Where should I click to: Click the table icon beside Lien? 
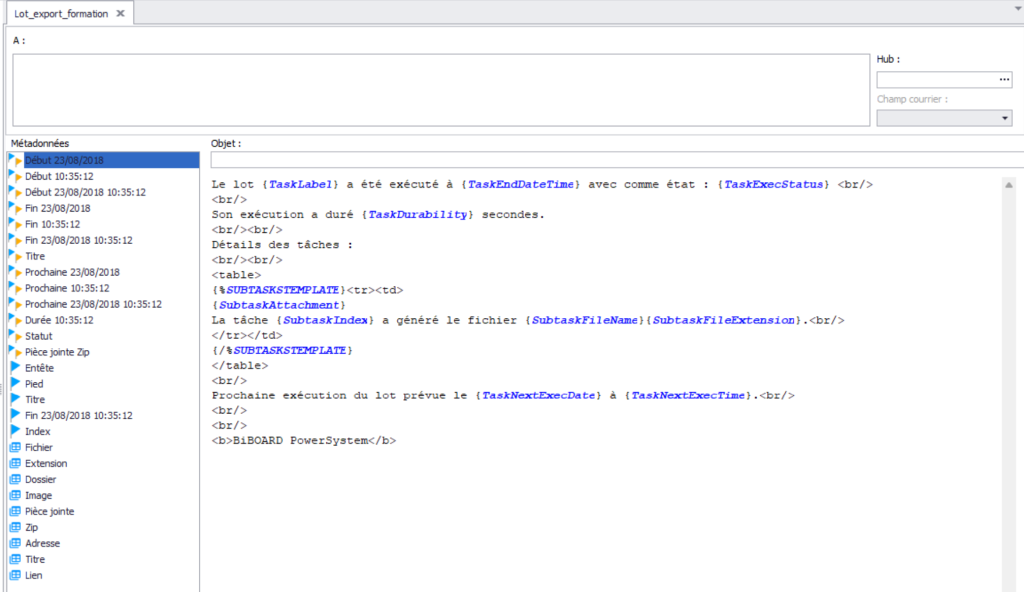(x=15, y=575)
